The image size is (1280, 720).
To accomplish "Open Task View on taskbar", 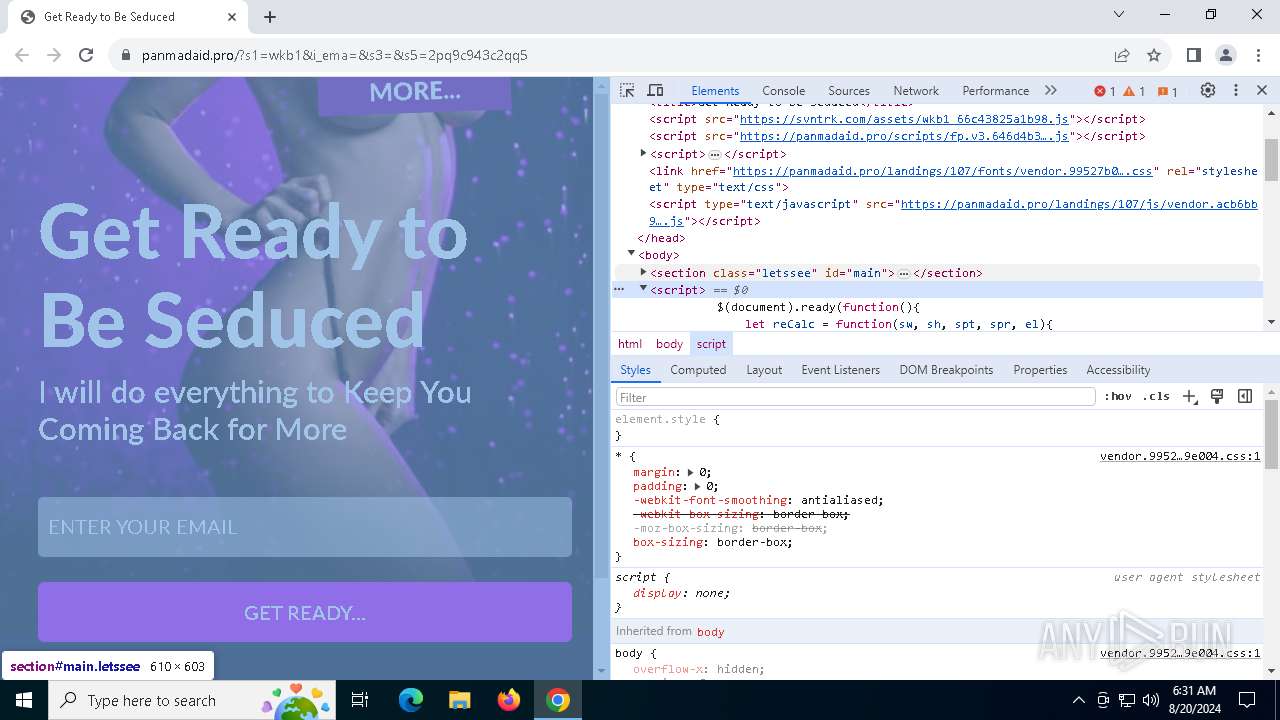I will point(360,700).
